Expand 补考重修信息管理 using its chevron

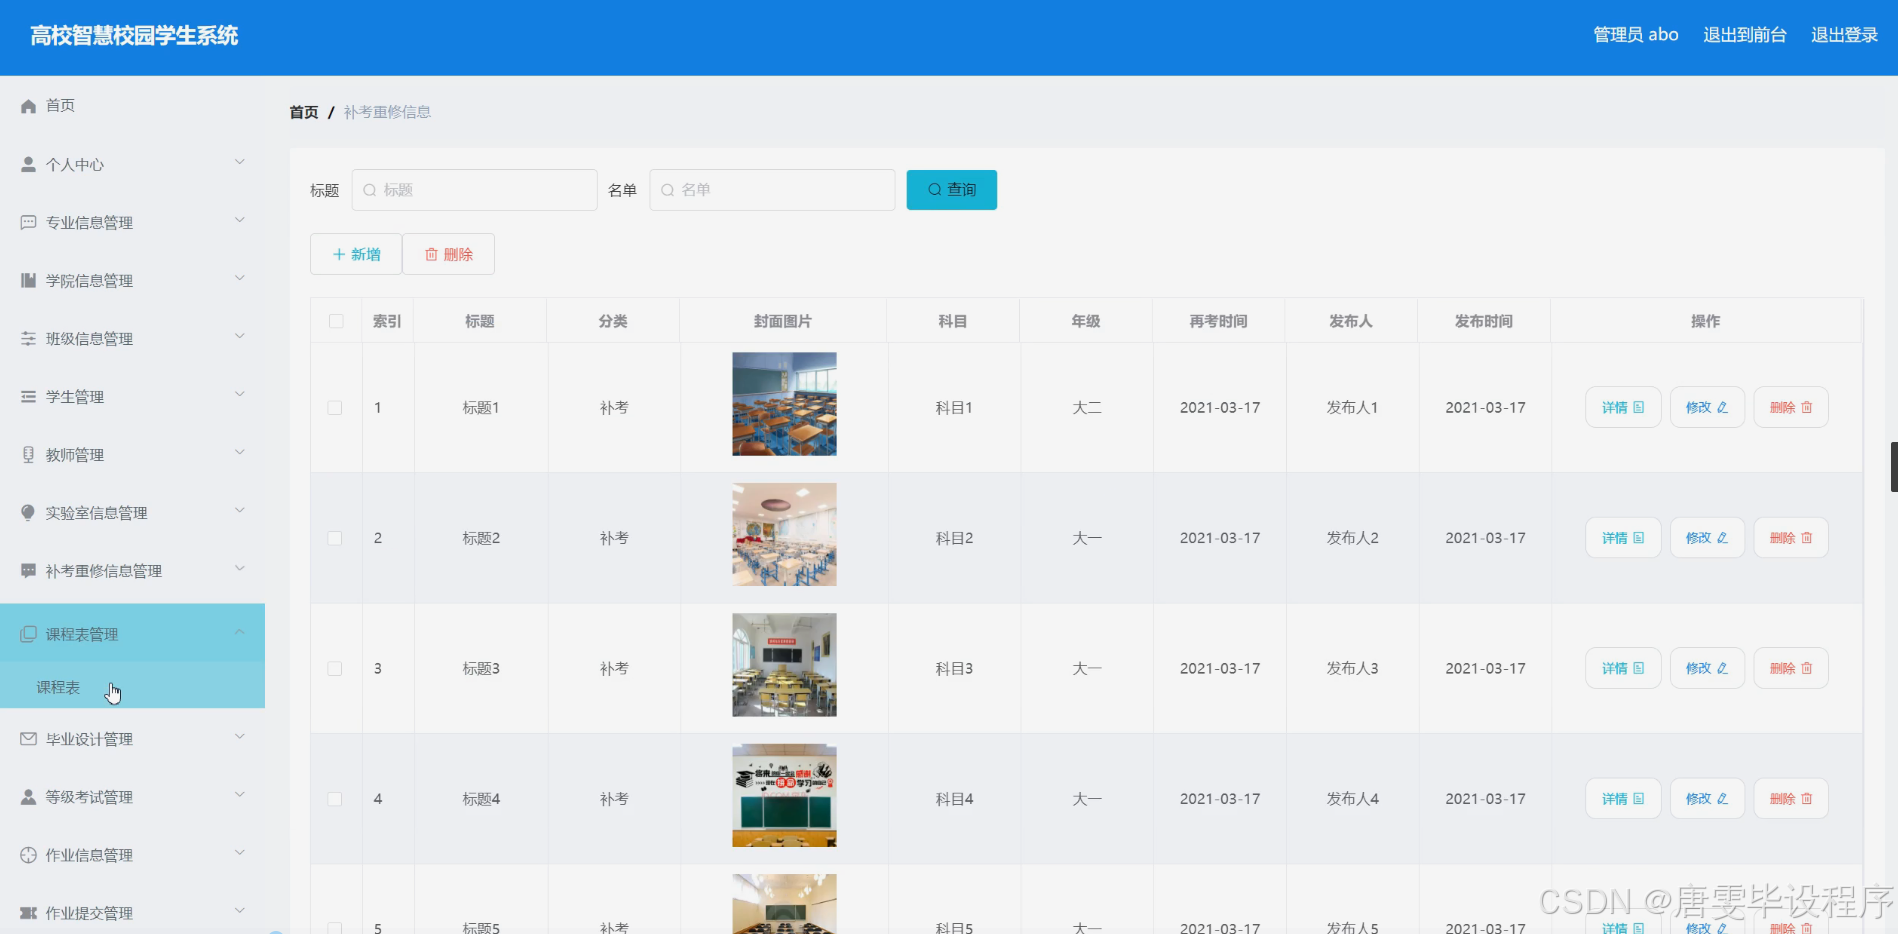[x=239, y=568]
